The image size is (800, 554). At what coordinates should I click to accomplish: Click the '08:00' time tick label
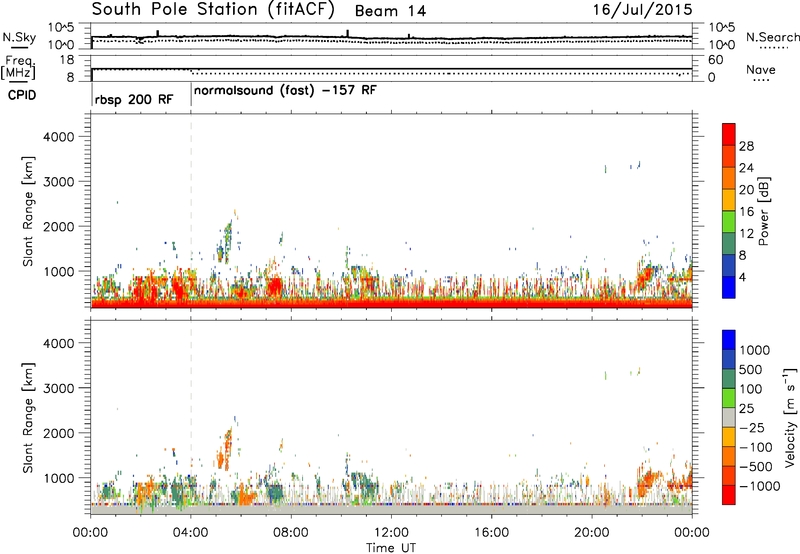pyautogui.click(x=291, y=533)
